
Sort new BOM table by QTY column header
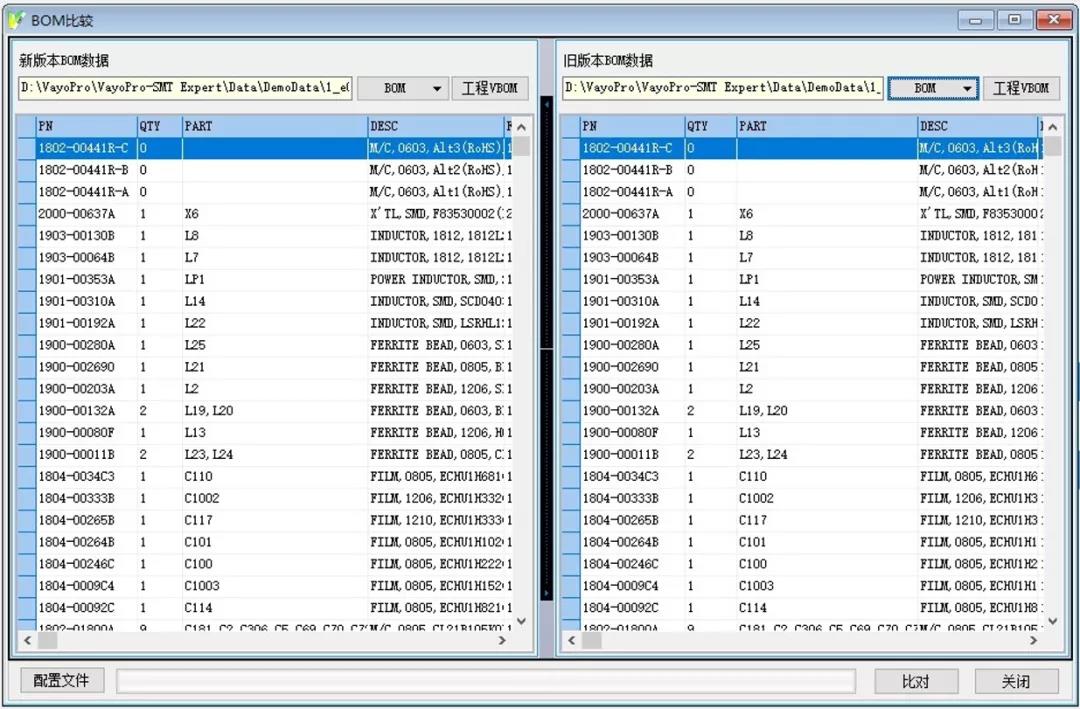(158, 127)
